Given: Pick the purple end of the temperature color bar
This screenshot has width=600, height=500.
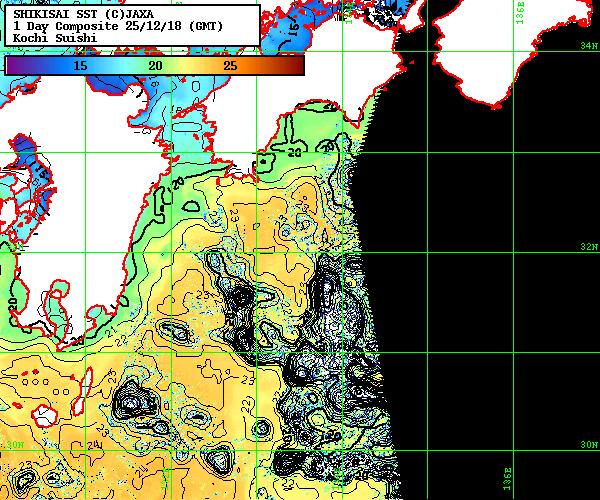Looking at the screenshot, I should click(12, 65).
